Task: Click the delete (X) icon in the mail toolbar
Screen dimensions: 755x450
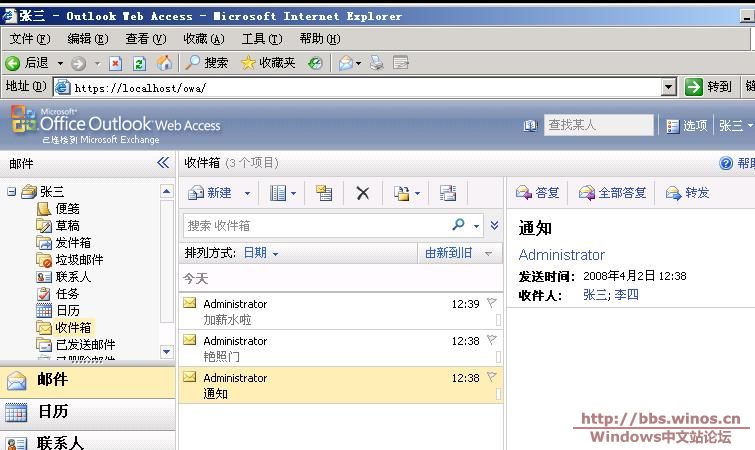Action: coord(363,193)
